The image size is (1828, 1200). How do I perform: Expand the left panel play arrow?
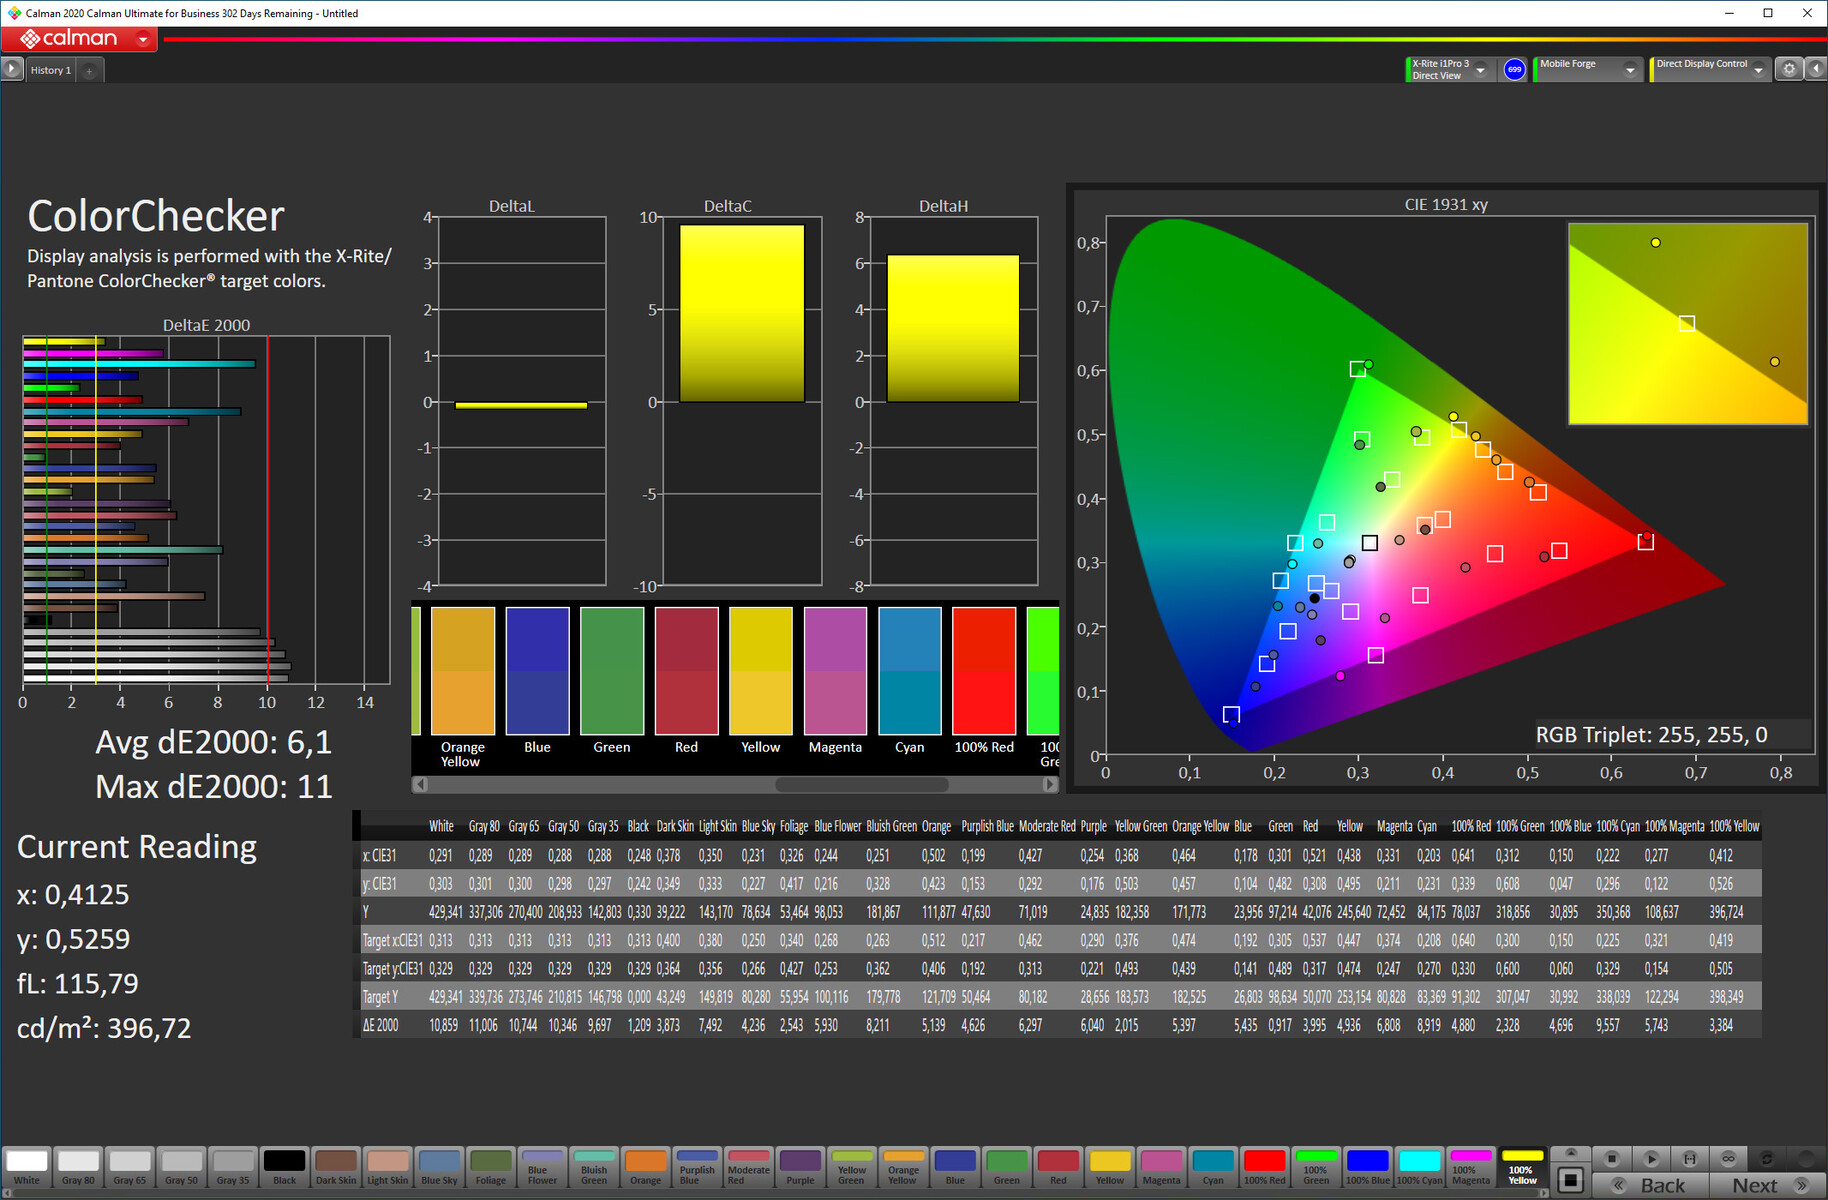(x=11, y=69)
